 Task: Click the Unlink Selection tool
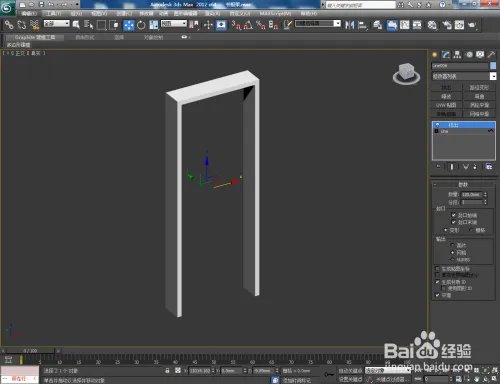click(x=22, y=25)
